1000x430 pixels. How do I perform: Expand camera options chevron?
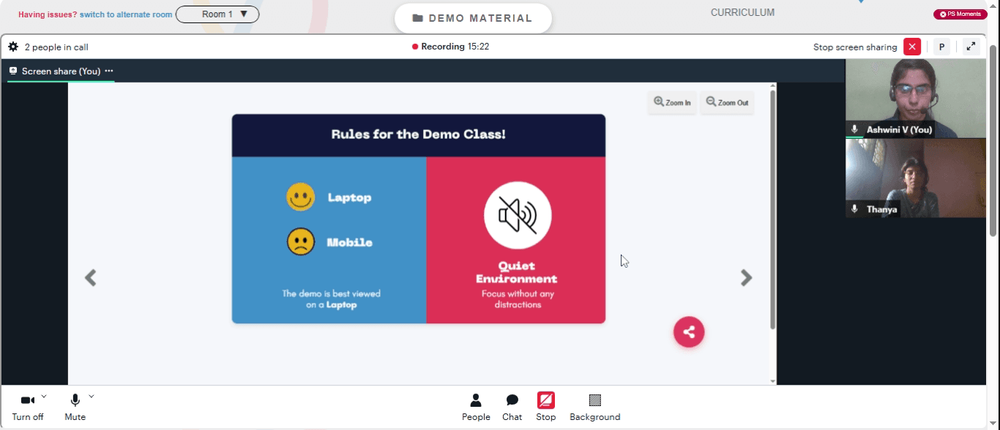click(44, 396)
